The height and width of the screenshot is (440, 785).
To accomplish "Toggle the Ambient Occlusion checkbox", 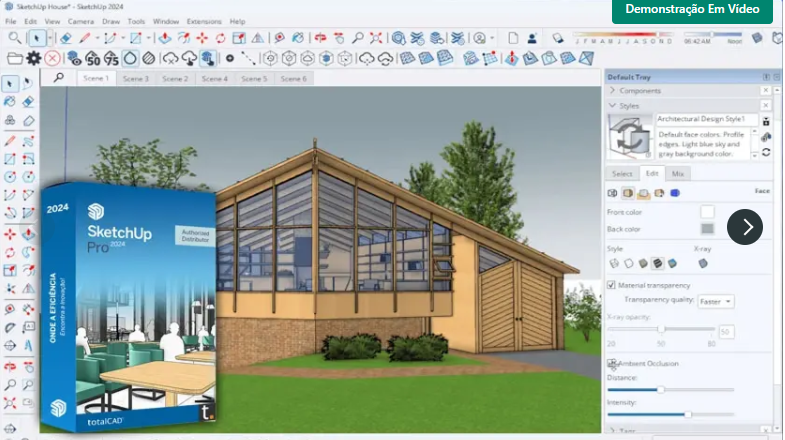I will (612, 363).
